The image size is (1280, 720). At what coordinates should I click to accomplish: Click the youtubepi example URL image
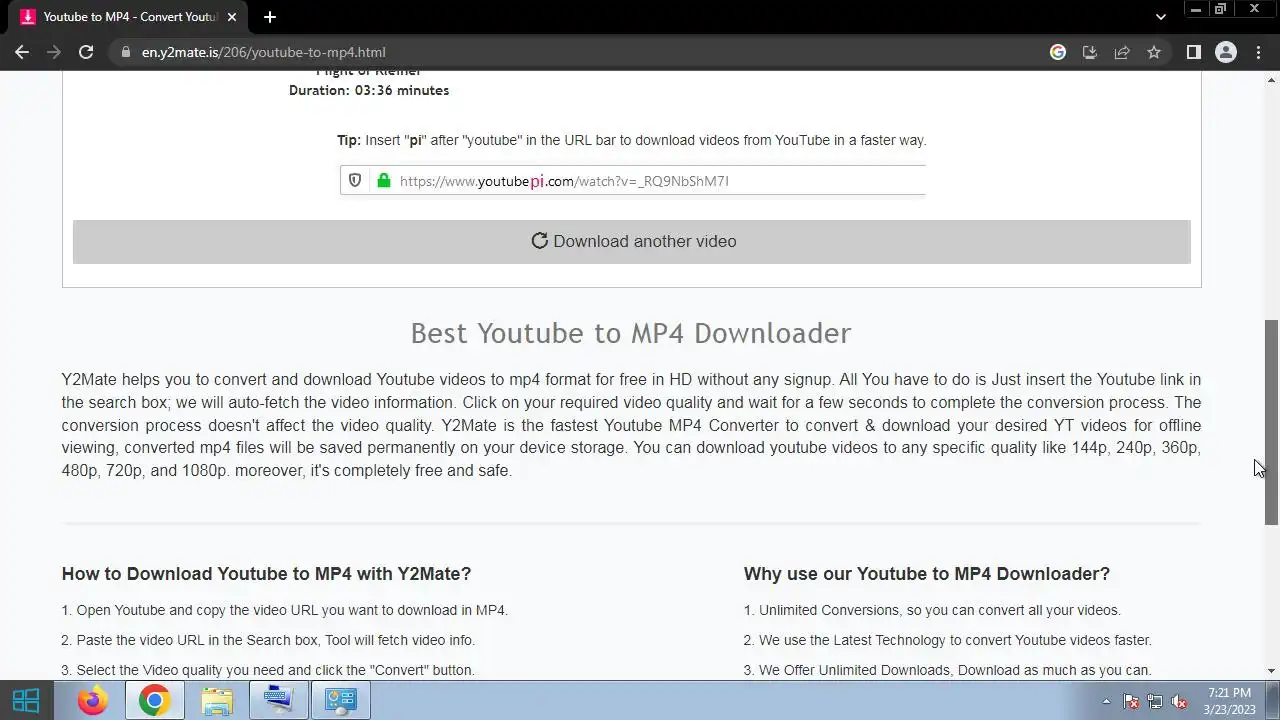pyautogui.click(x=632, y=181)
